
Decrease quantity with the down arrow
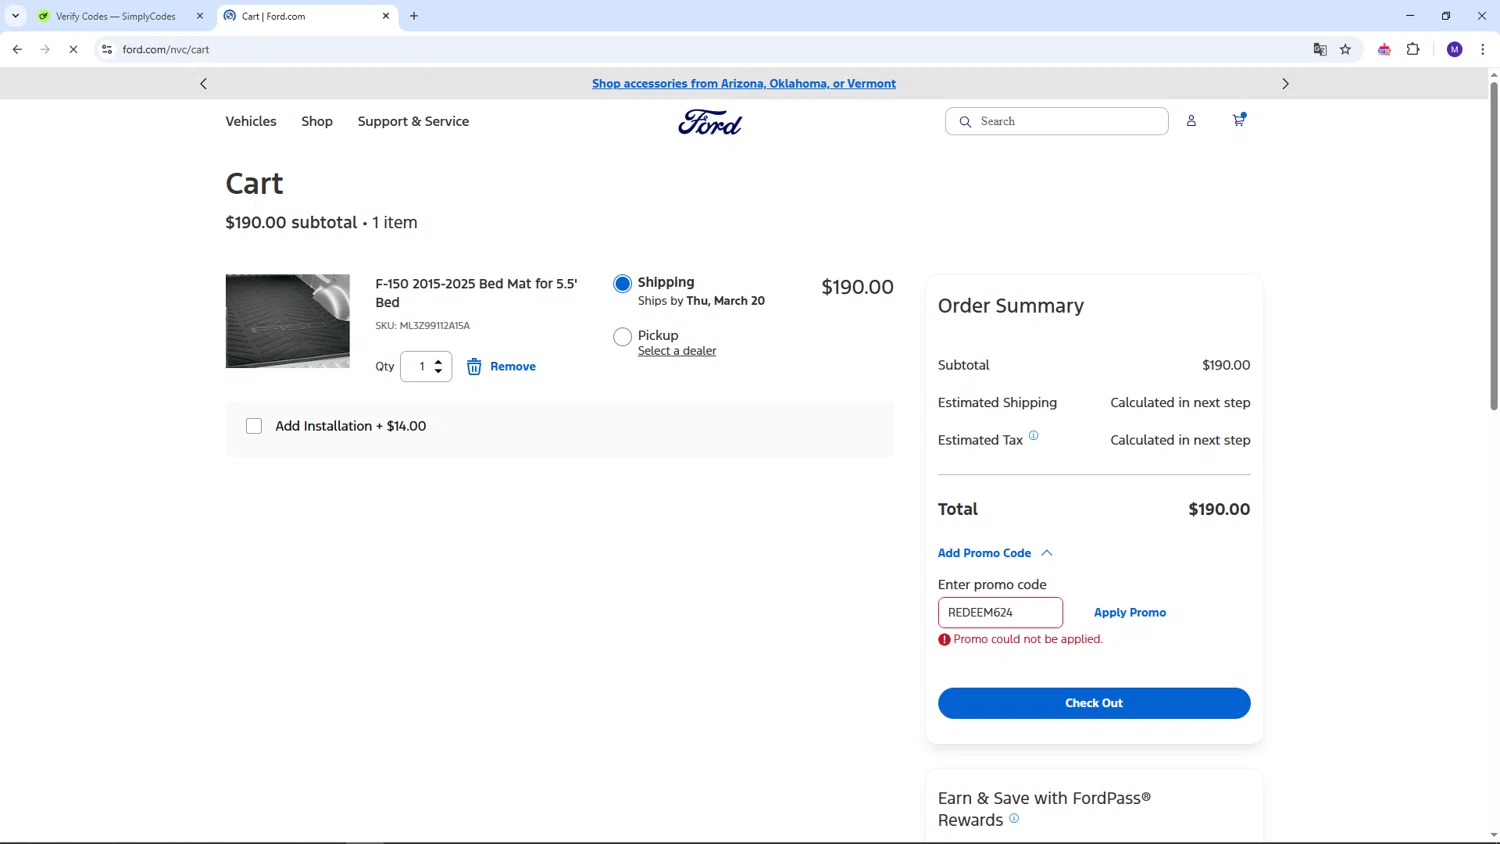[x=438, y=372]
